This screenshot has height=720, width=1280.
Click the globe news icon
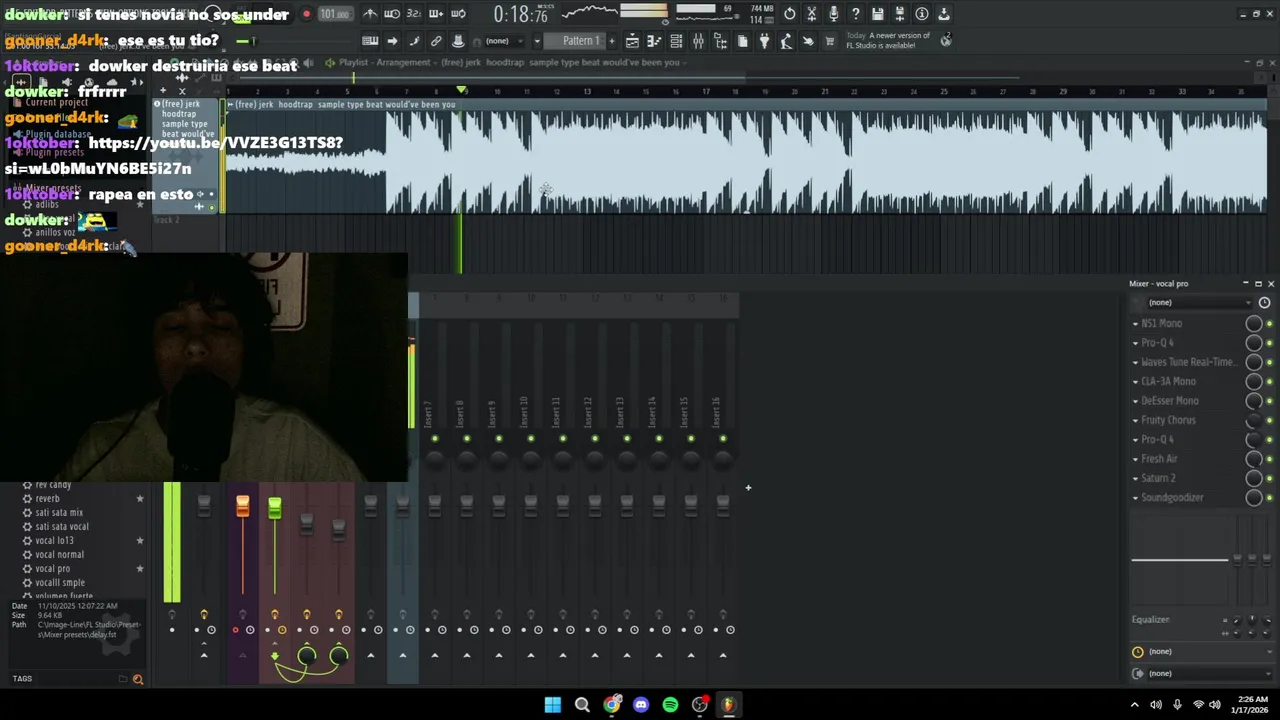click(x=945, y=40)
